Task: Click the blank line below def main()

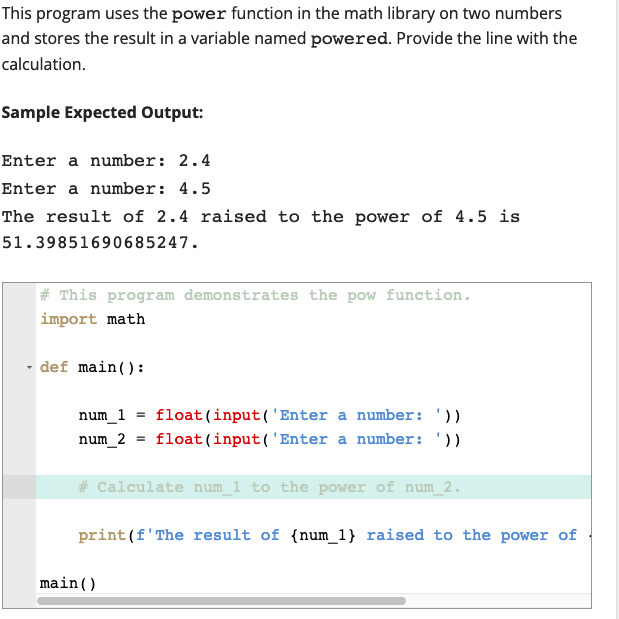Action: click(x=313, y=391)
